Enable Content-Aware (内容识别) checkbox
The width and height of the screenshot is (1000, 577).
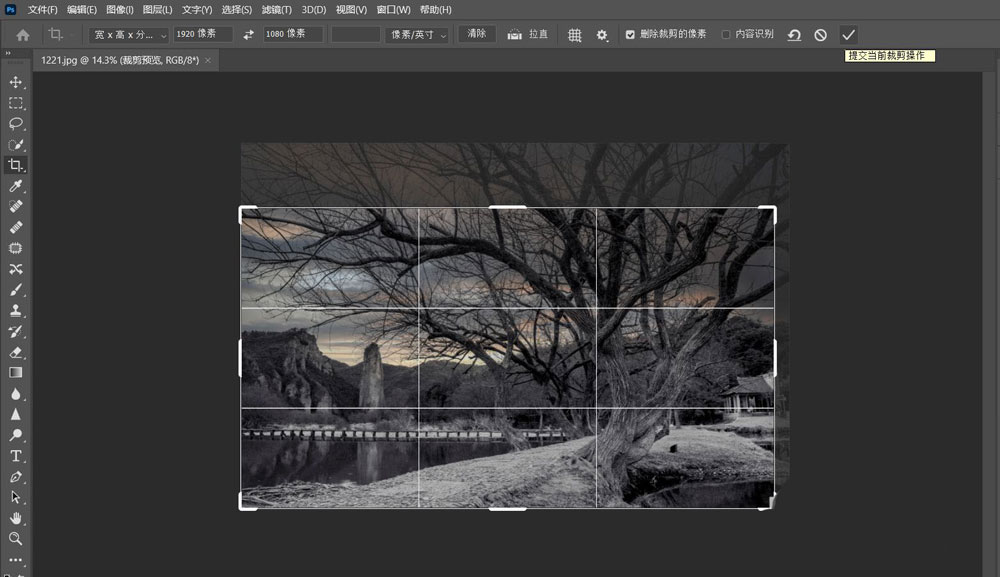coord(726,35)
